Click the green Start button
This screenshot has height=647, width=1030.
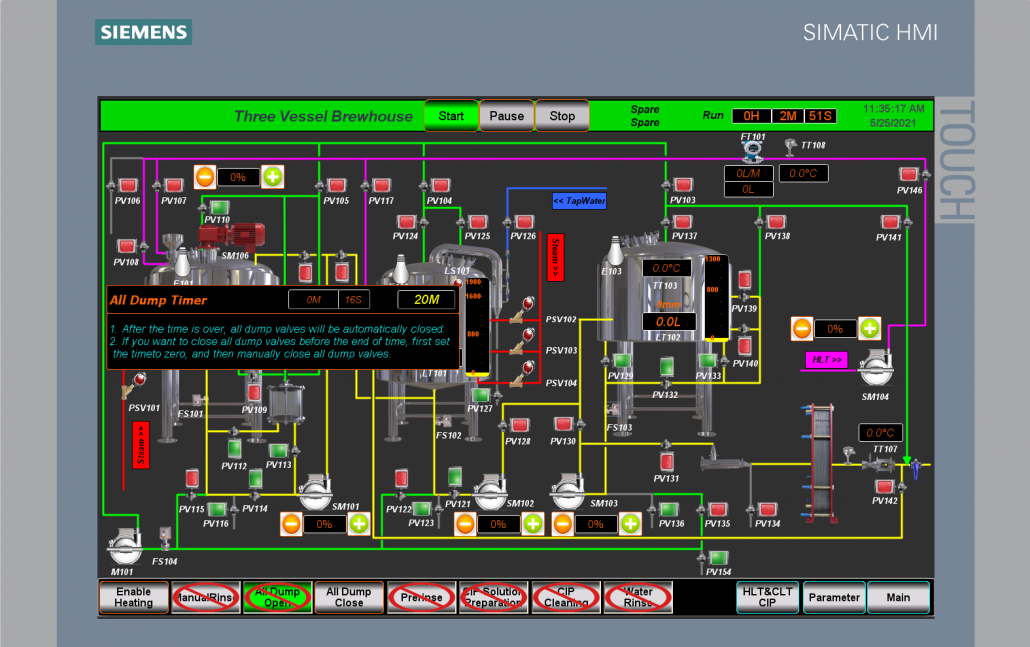coord(451,116)
